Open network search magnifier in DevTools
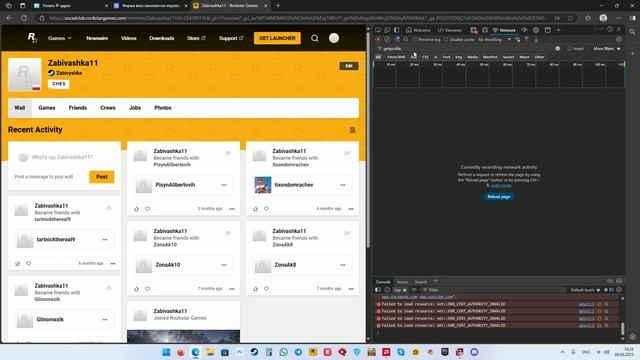Screen dimensions: 640x360 click(x=406, y=40)
